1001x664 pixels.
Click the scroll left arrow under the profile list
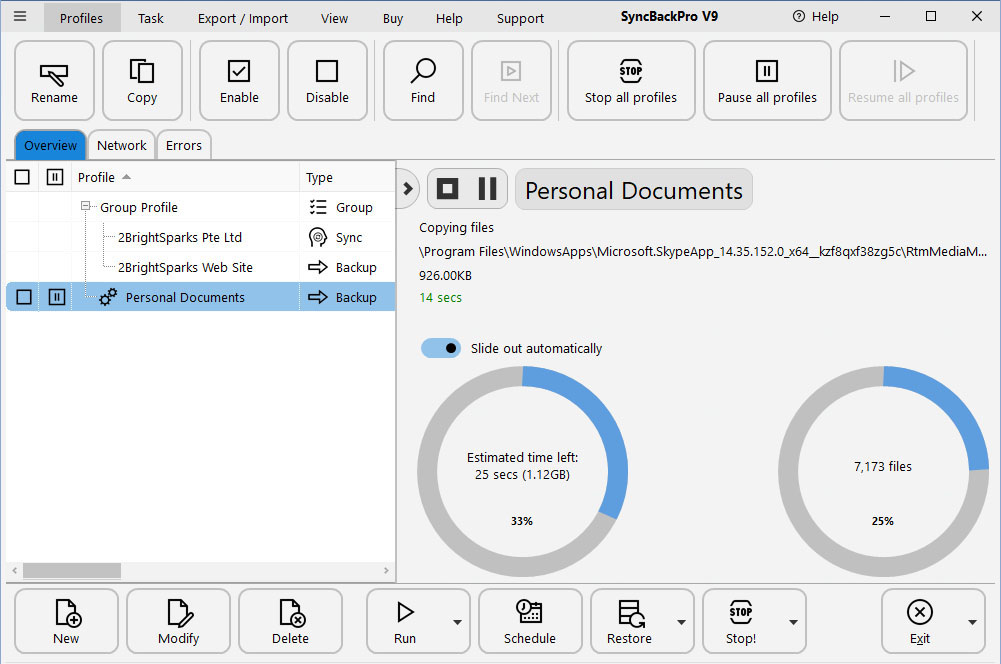pyautogui.click(x=15, y=570)
